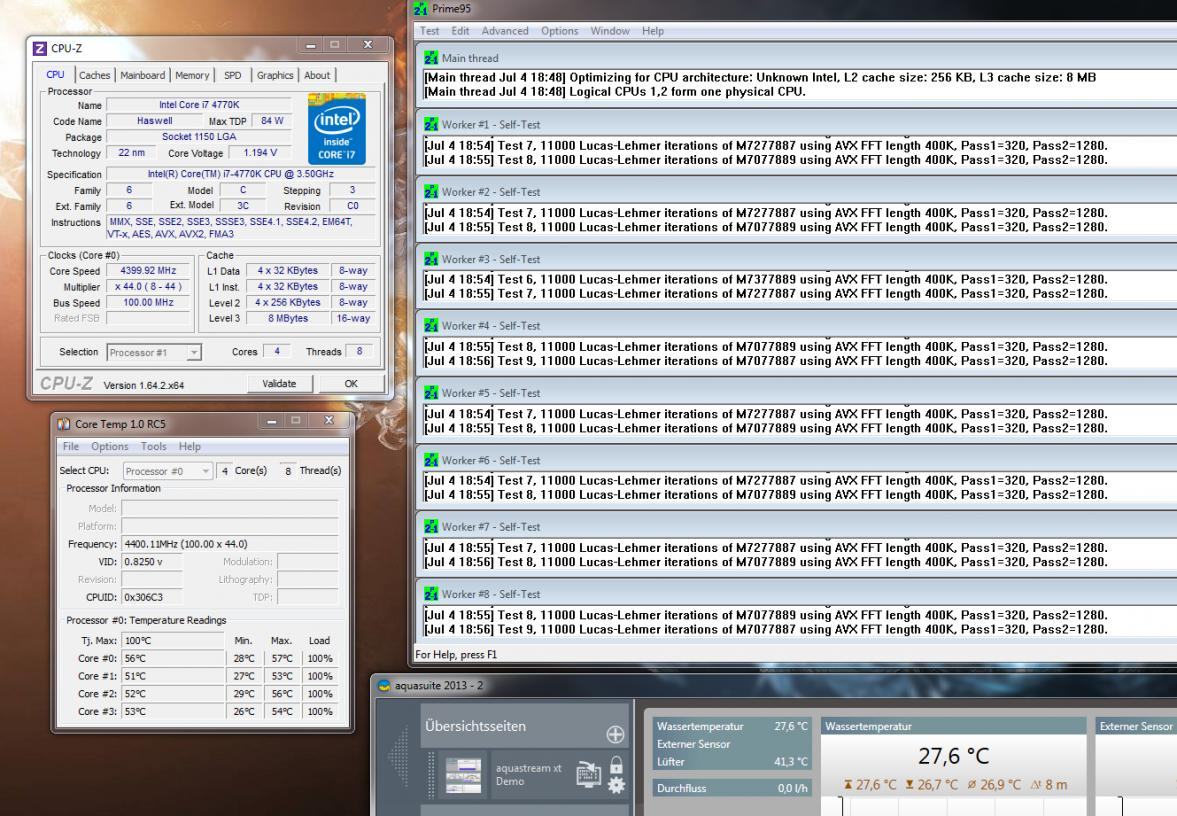The width and height of the screenshot is (1177, 816).
Task: Click the Intel Core i7 logo in CPU-Z
Action: pos(336,128)
